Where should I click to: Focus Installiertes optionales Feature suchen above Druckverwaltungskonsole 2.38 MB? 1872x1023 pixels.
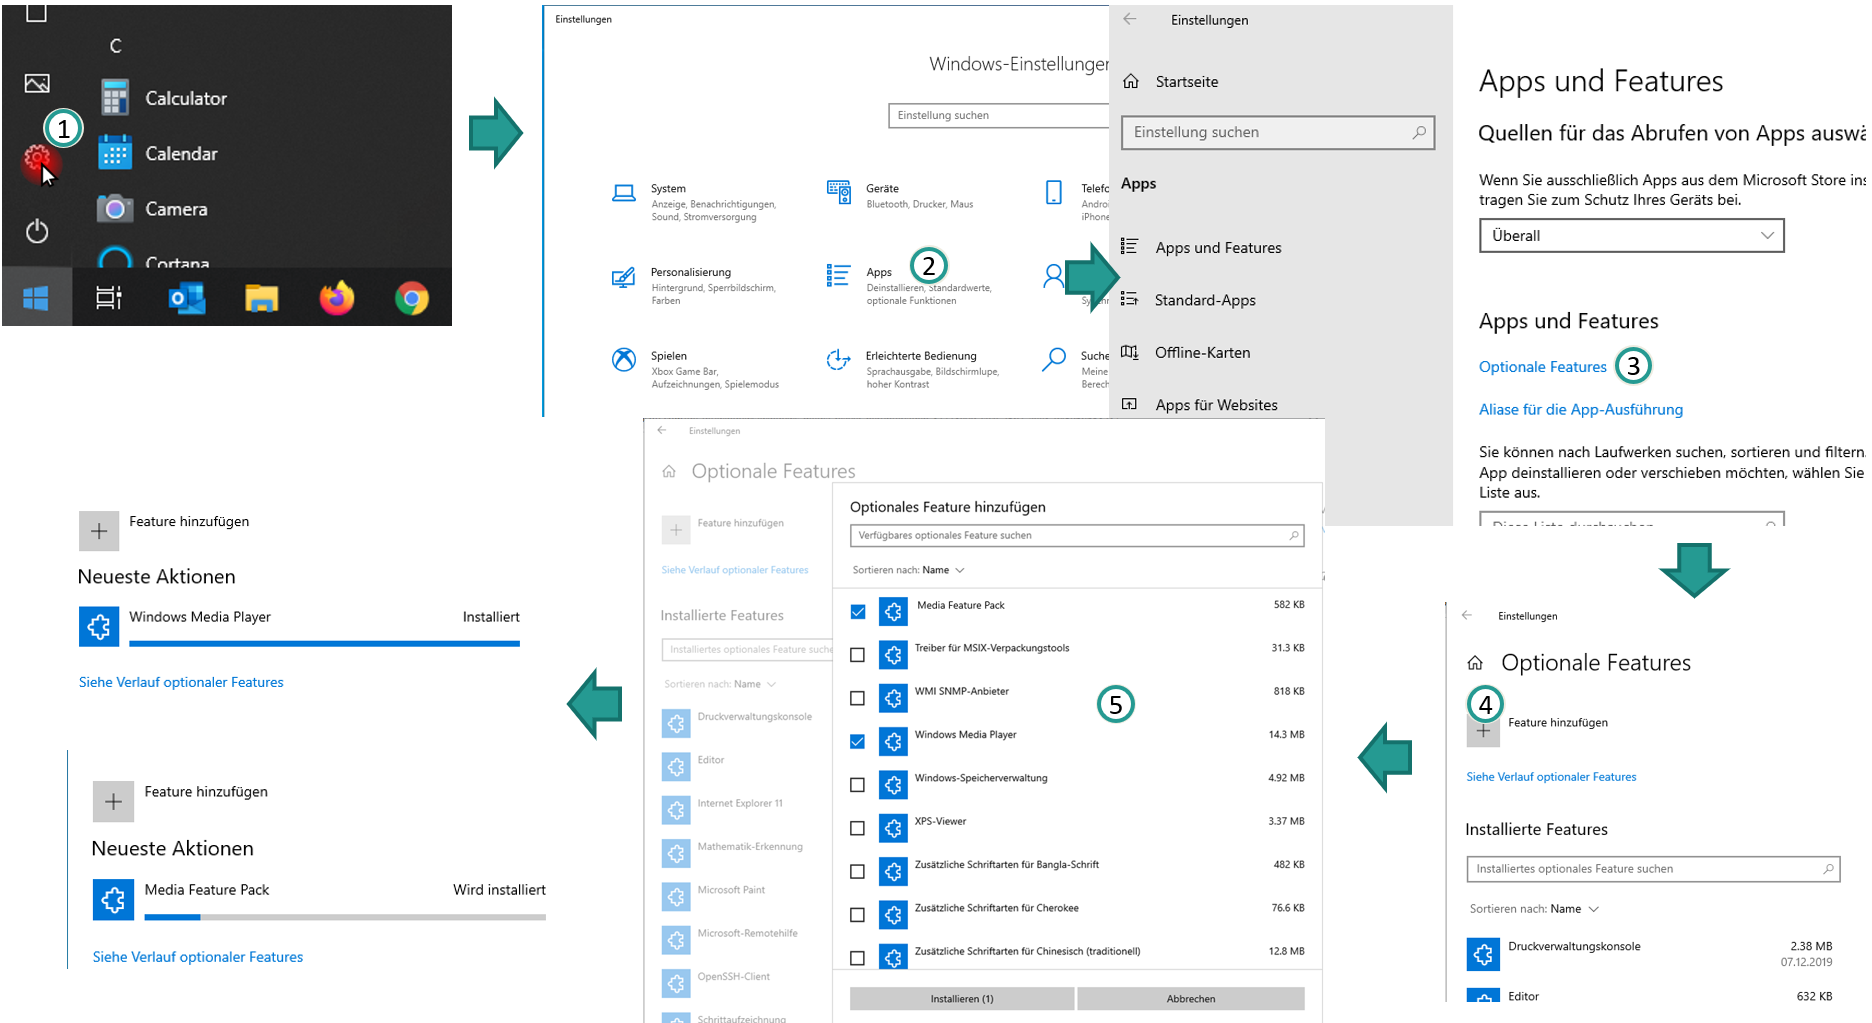click(x=1653, y=869)
